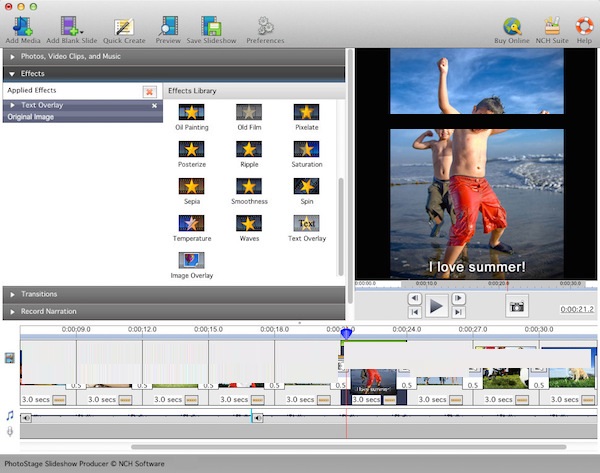Select the Sepia effect icon
Image resolution: width=600 pixels, height=473 pixels.
192,186
